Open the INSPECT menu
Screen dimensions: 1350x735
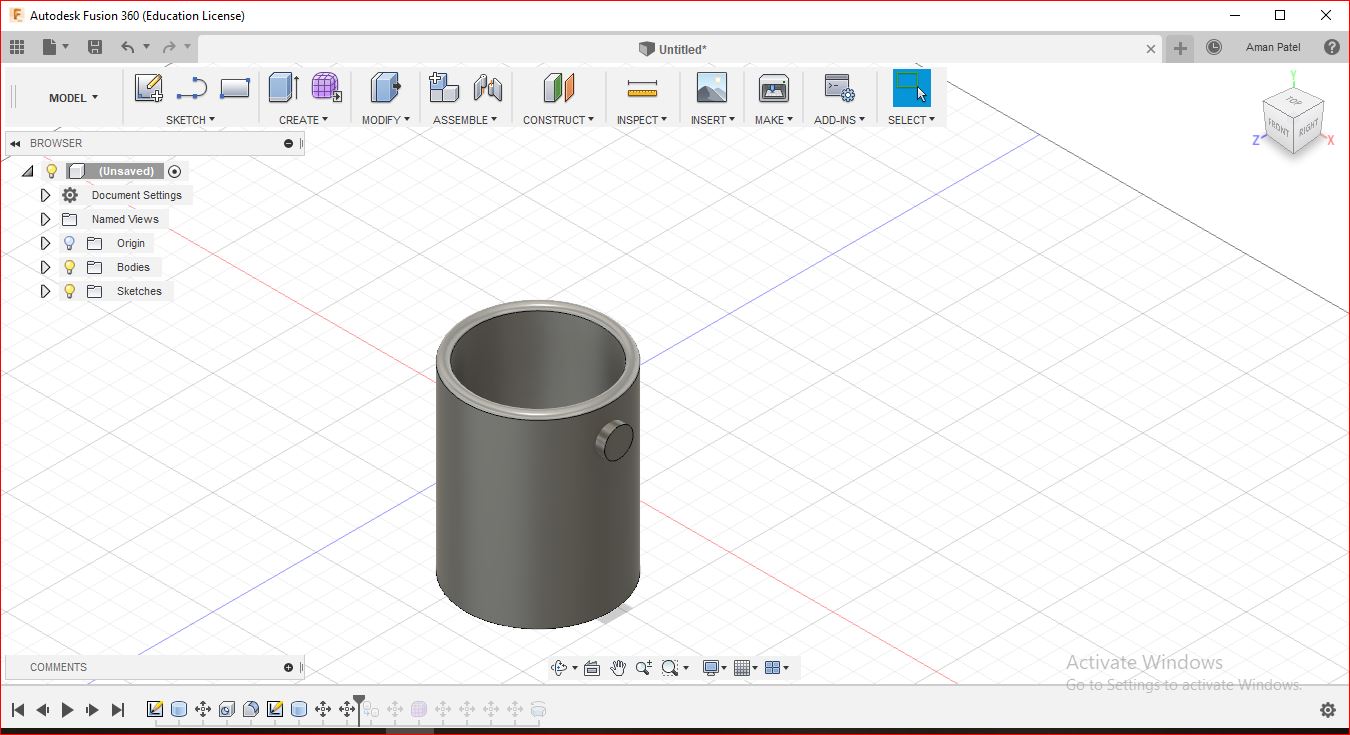[641, 120]
